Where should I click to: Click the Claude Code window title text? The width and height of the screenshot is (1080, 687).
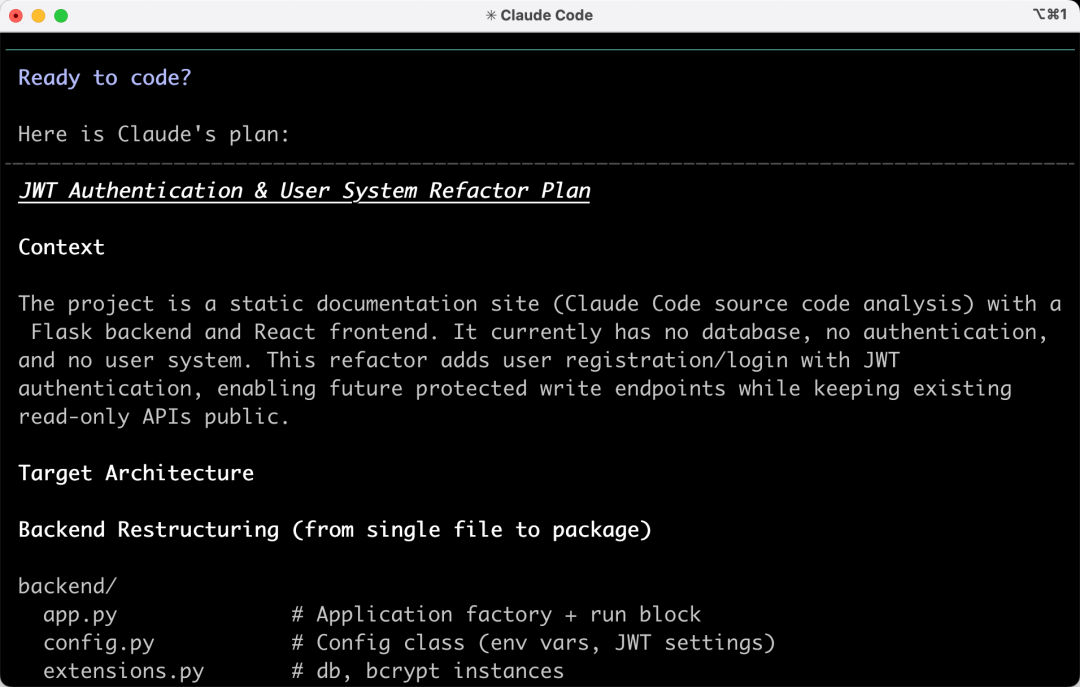point(546,15)
